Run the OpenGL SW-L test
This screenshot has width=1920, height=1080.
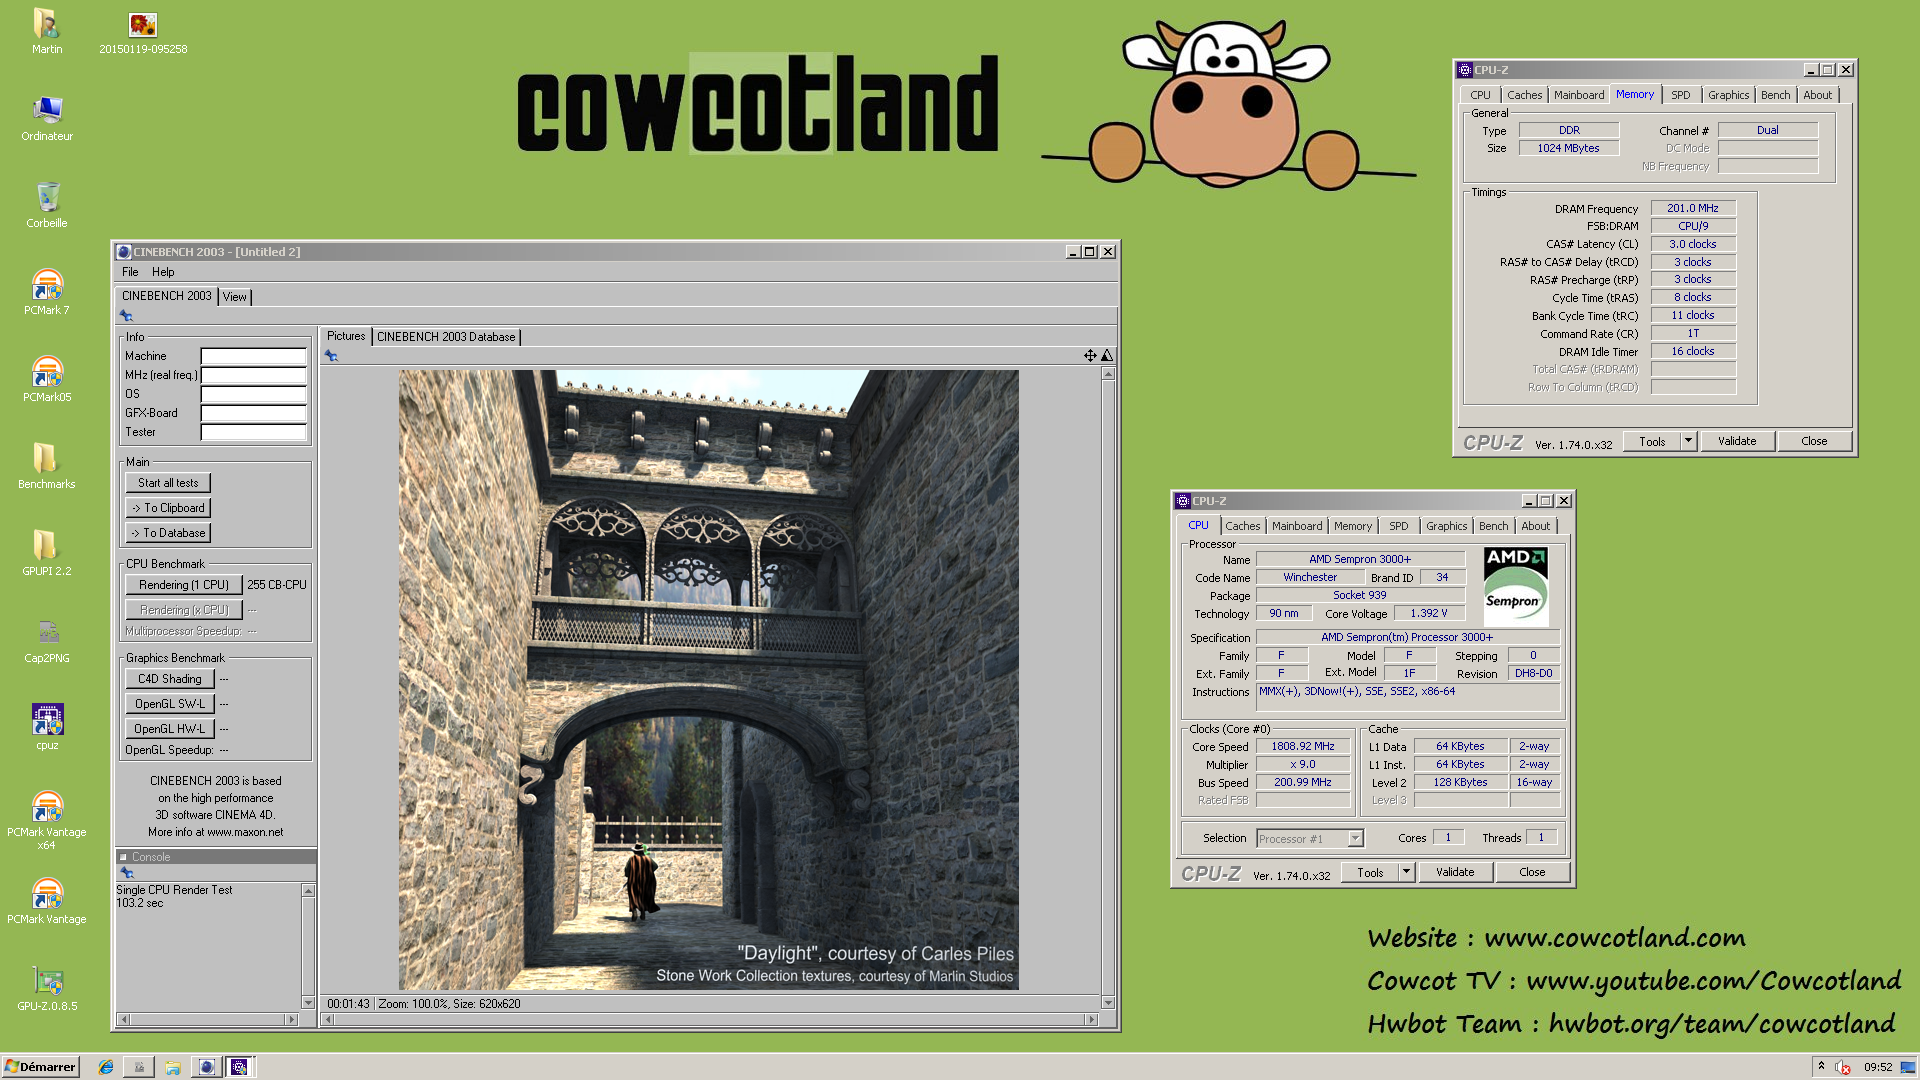(x=170, y=704)
